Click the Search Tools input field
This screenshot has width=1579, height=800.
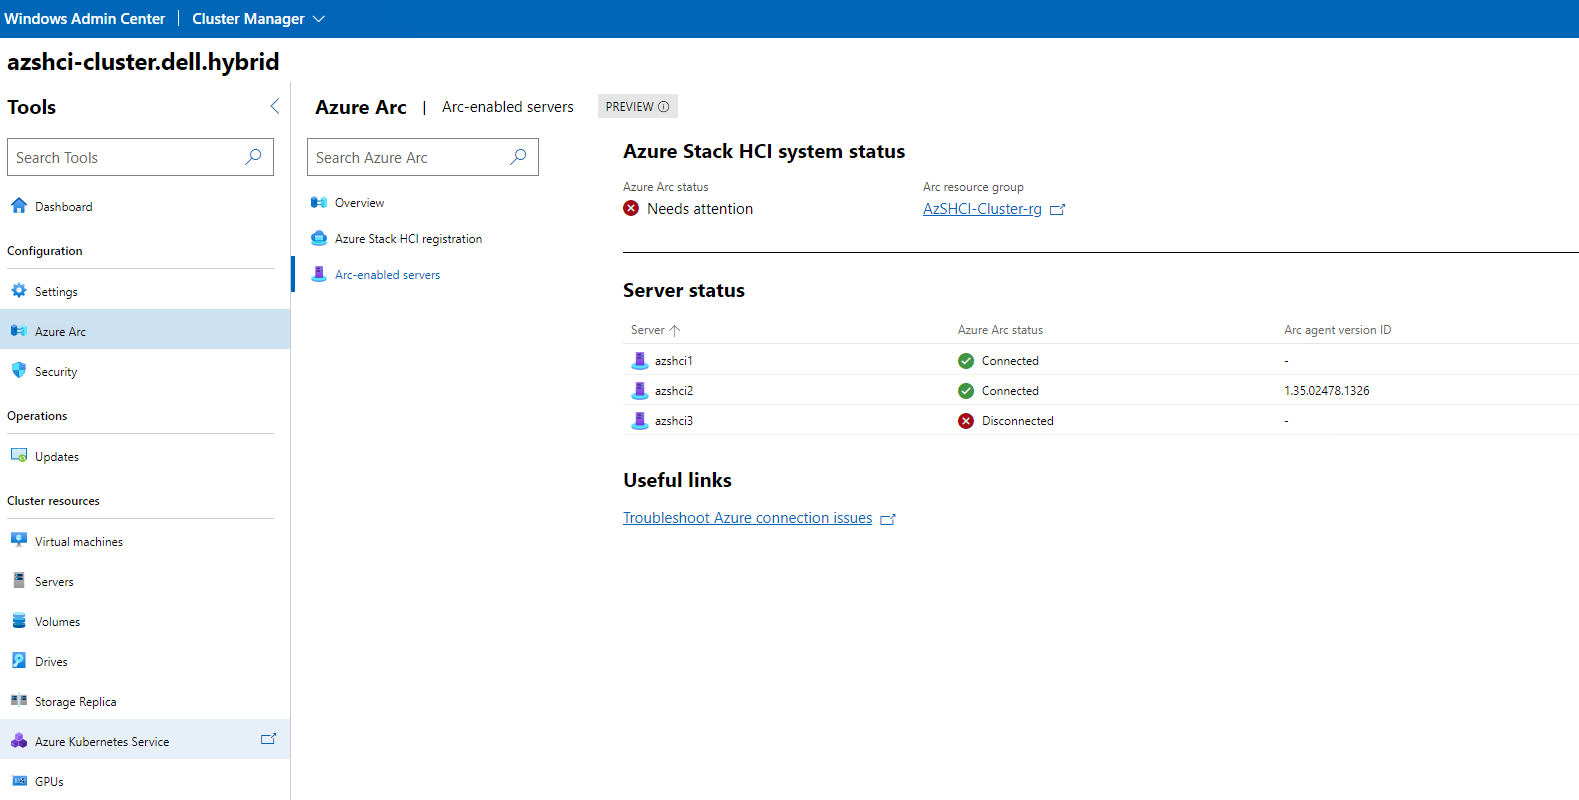click(x=125, y=158)
